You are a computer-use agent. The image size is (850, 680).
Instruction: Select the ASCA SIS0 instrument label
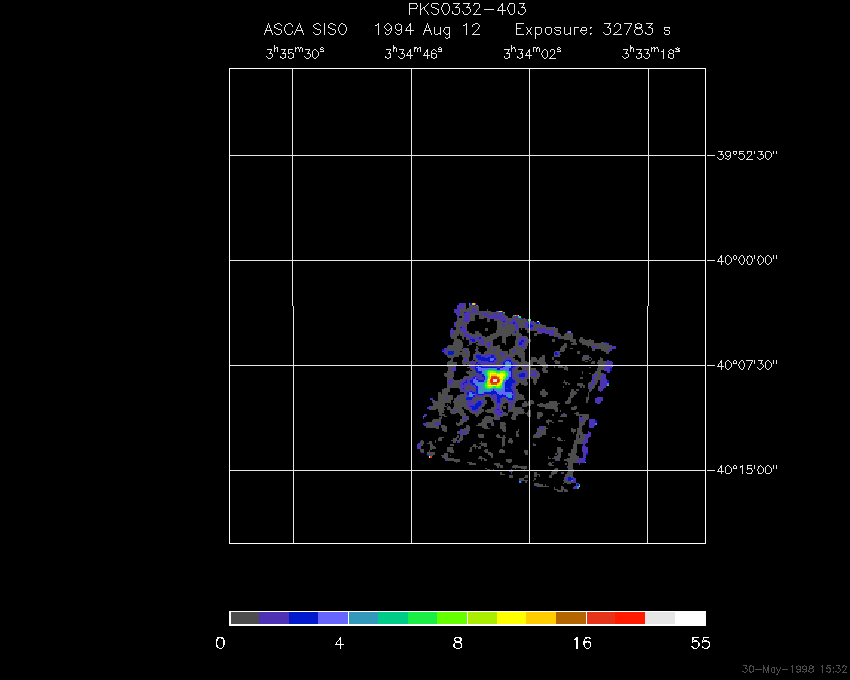(305, 29)
